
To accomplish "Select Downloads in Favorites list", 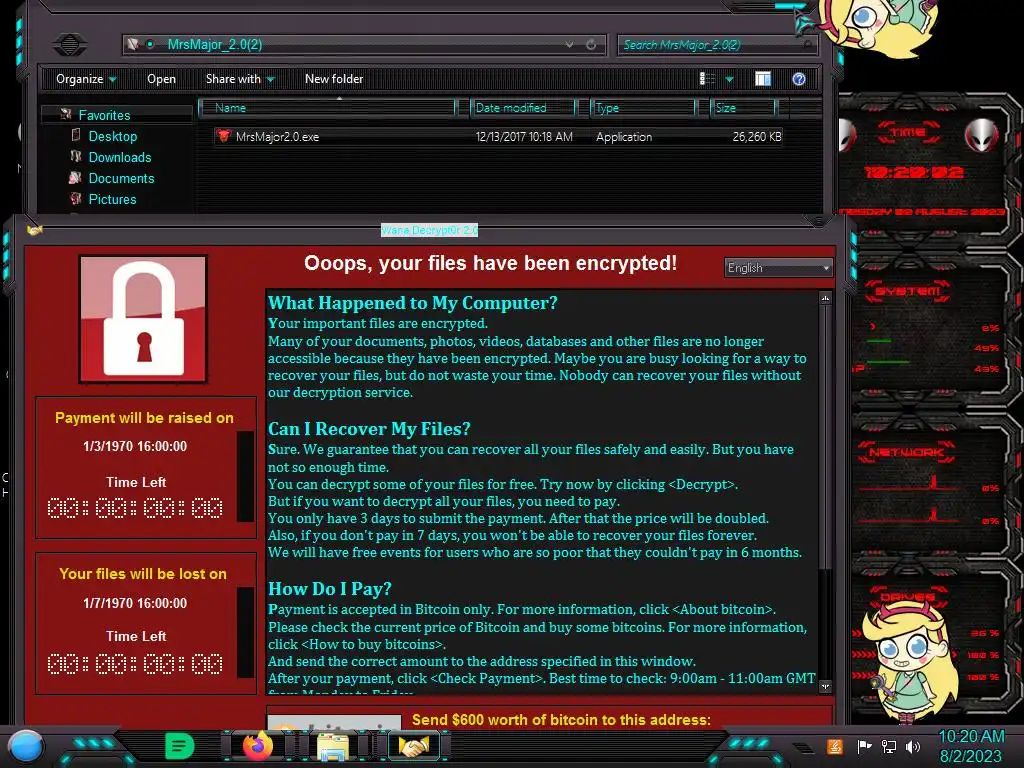I will (x=120, y=157).
